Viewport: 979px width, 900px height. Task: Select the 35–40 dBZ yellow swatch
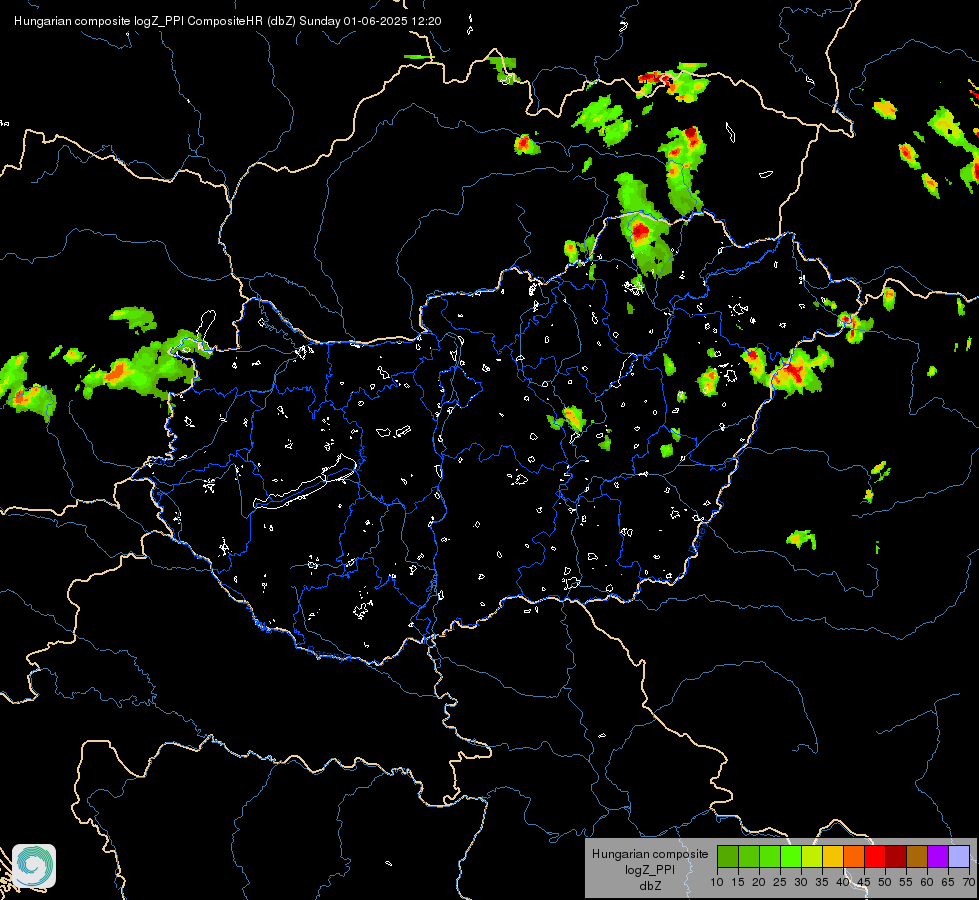[833, 856]
